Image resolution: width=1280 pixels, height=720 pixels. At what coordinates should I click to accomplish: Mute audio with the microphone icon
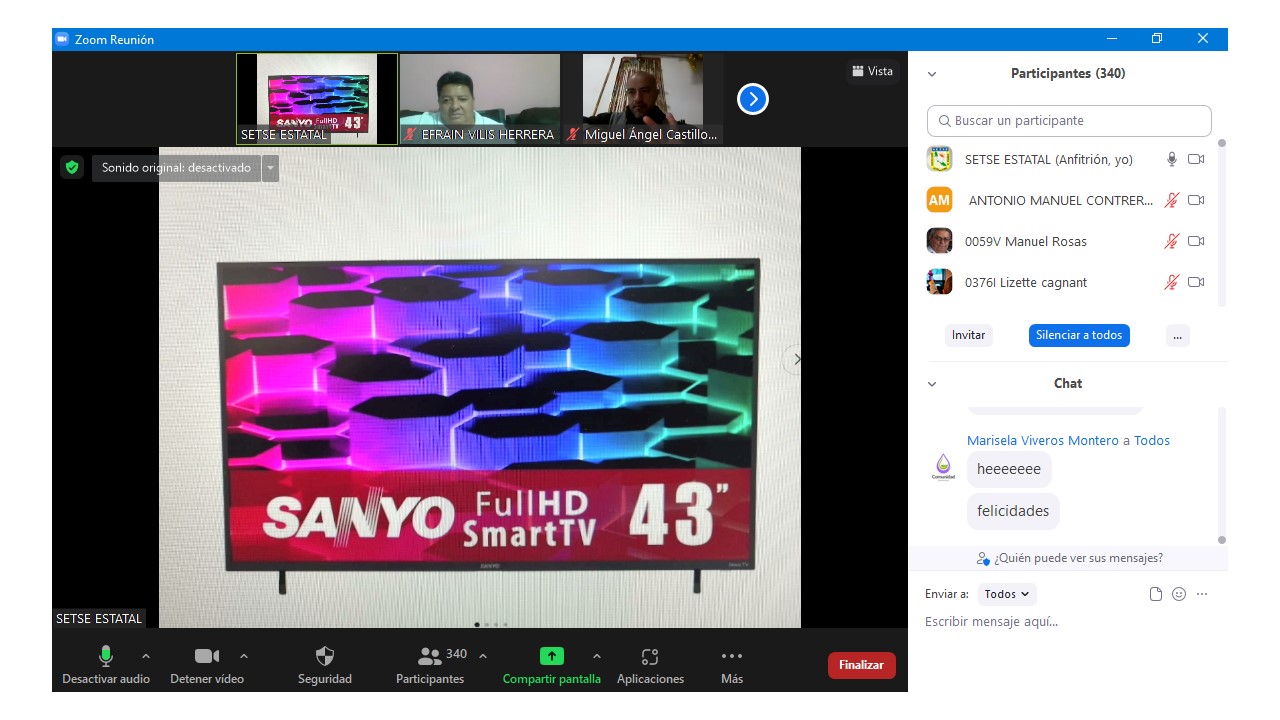point(105,656)
